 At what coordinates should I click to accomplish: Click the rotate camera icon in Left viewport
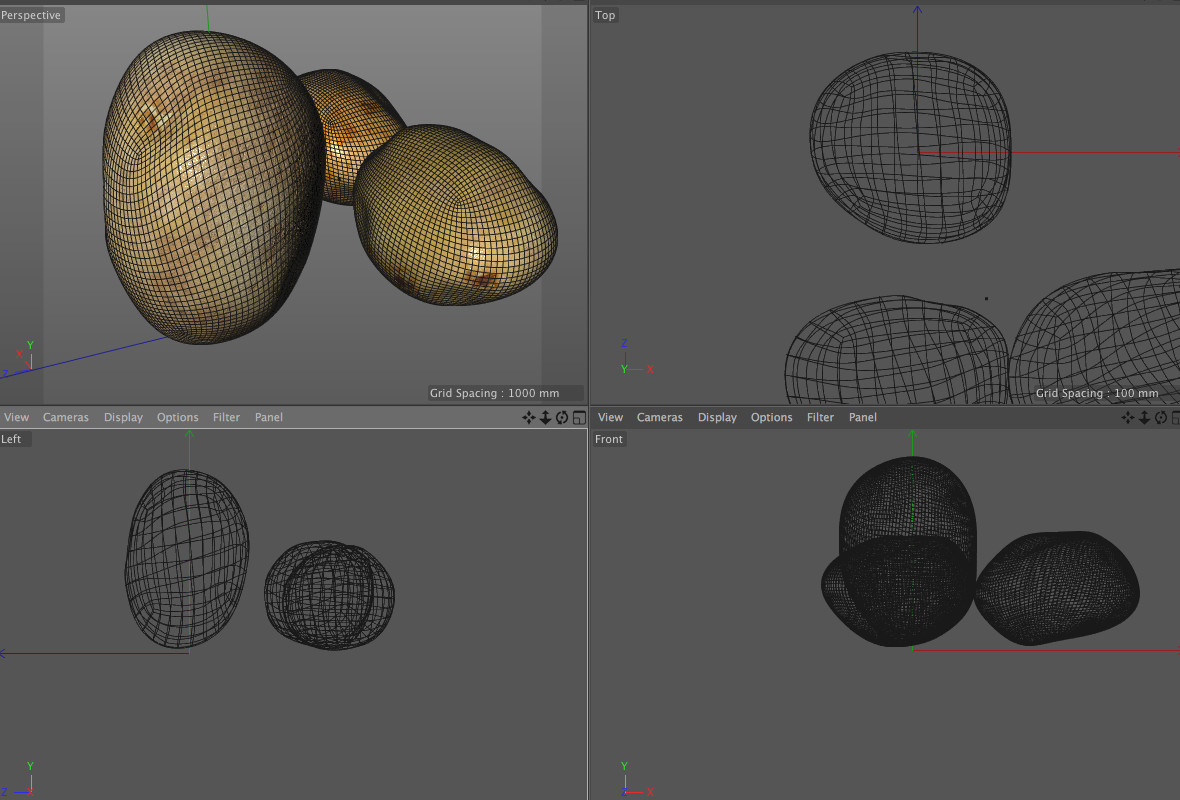562,418
